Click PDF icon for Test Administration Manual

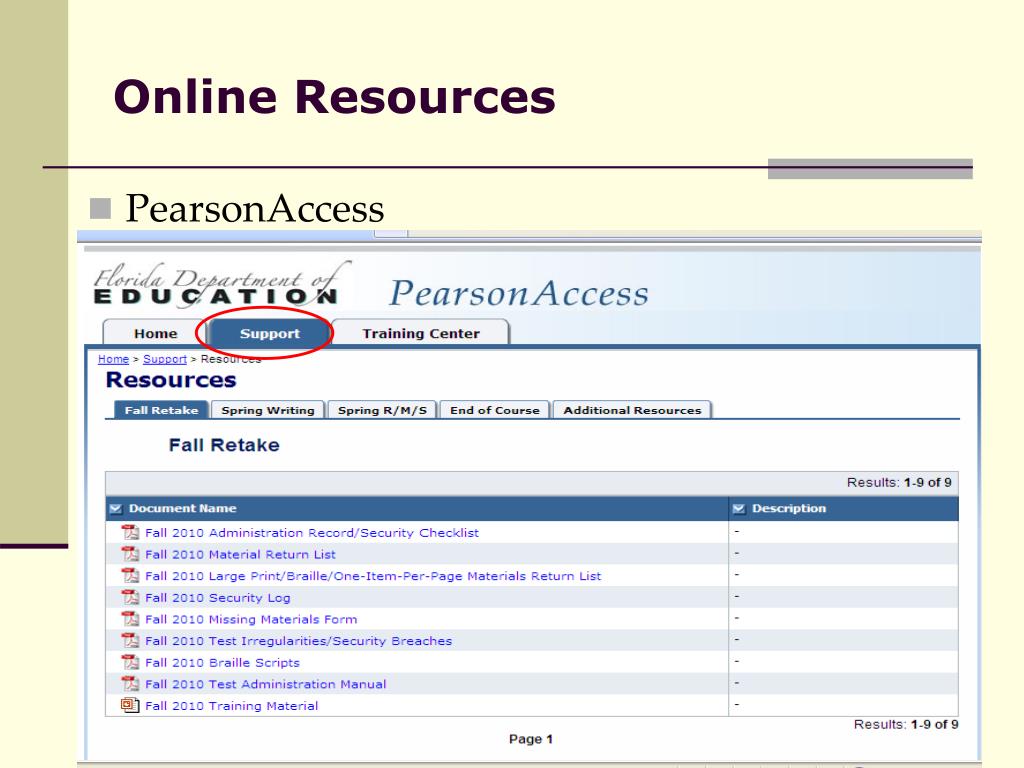click(131, 683)
